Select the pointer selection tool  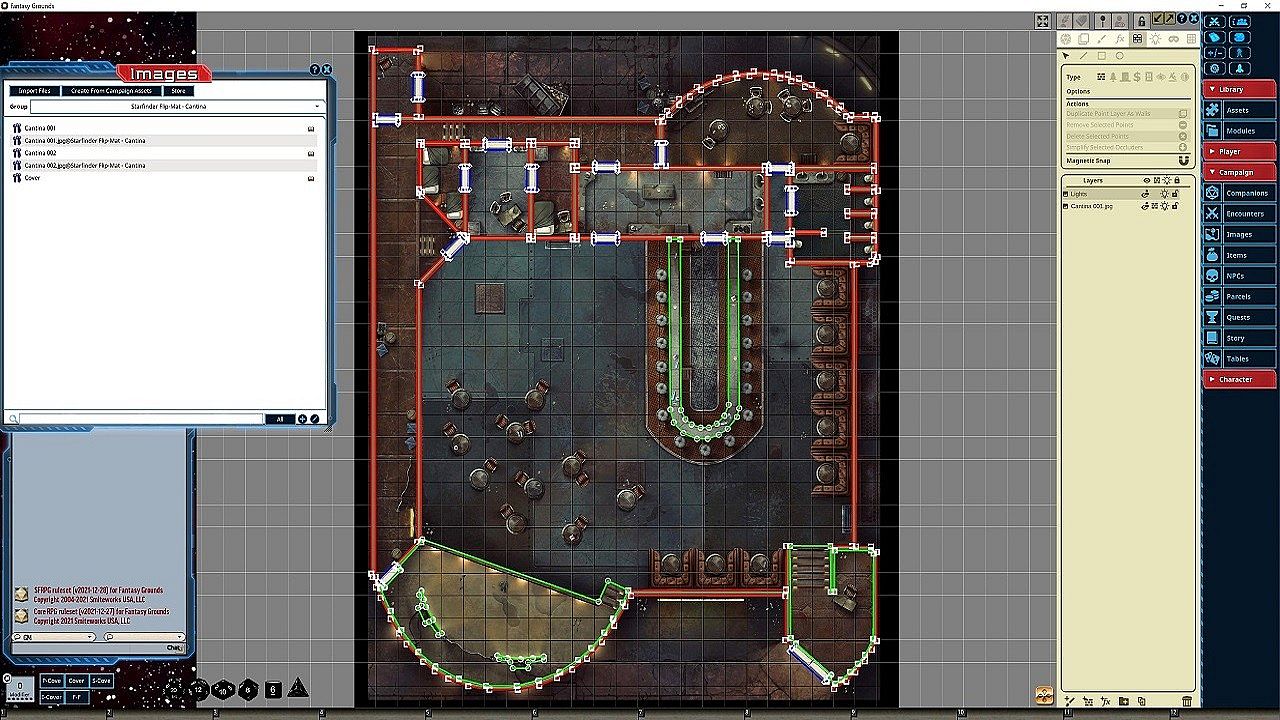click(x=1066, y=56)
